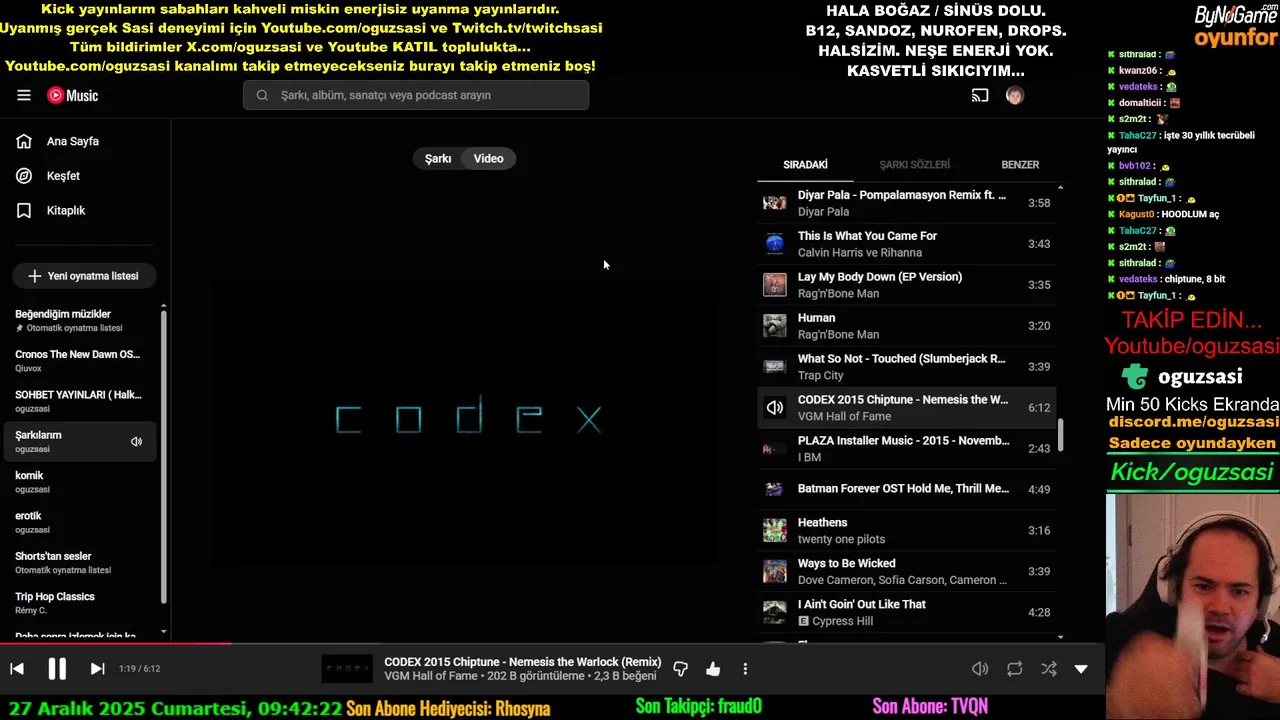Toggle repeat mode

tap(1015, 669)
